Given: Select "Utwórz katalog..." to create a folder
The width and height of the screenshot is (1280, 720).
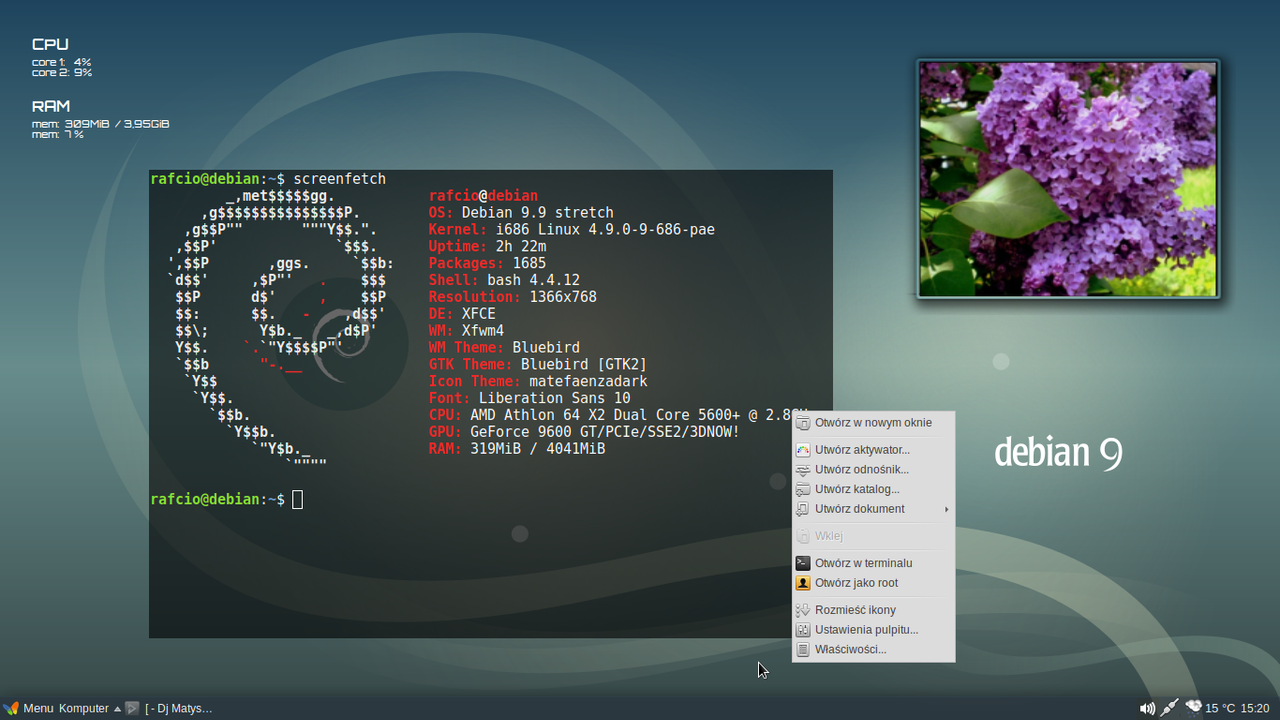Looking at the screenshot, I should (x=873, y=490).
